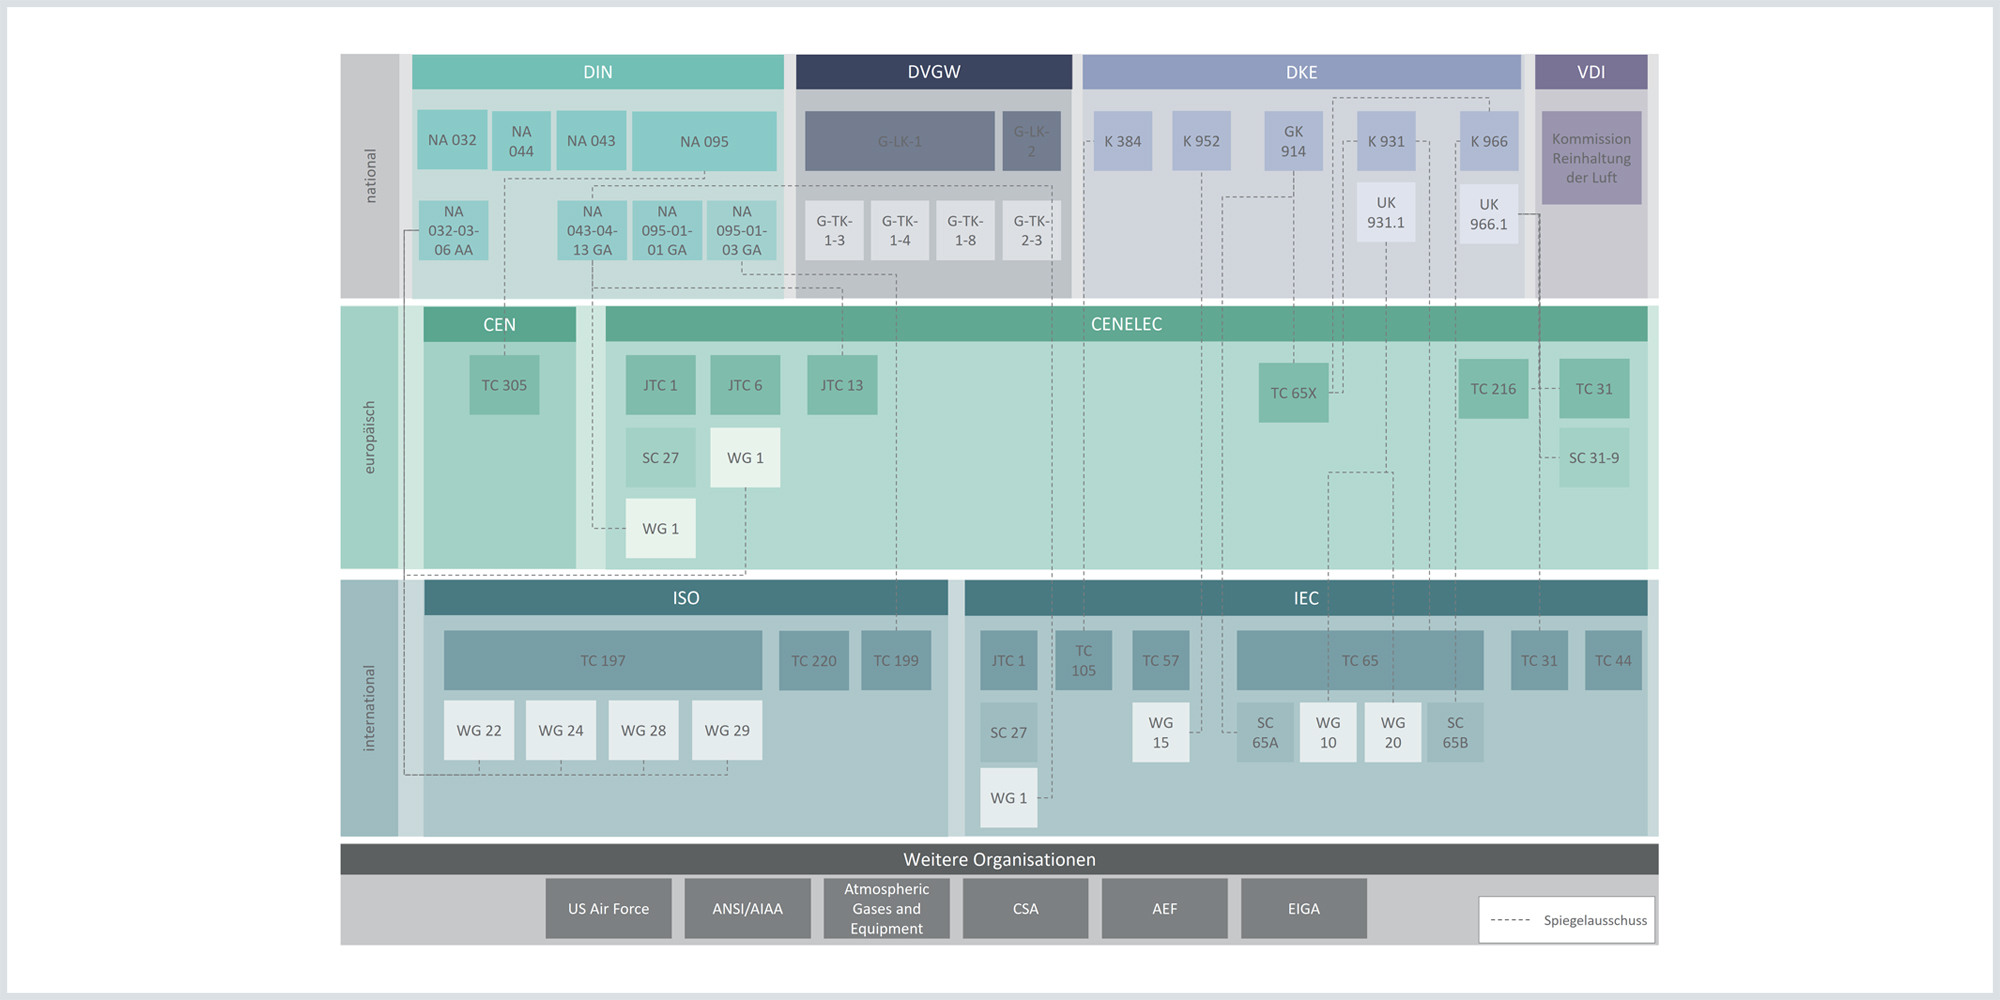Select the JTC 13 box
2000x1000 pixels.
pos(842,385)
